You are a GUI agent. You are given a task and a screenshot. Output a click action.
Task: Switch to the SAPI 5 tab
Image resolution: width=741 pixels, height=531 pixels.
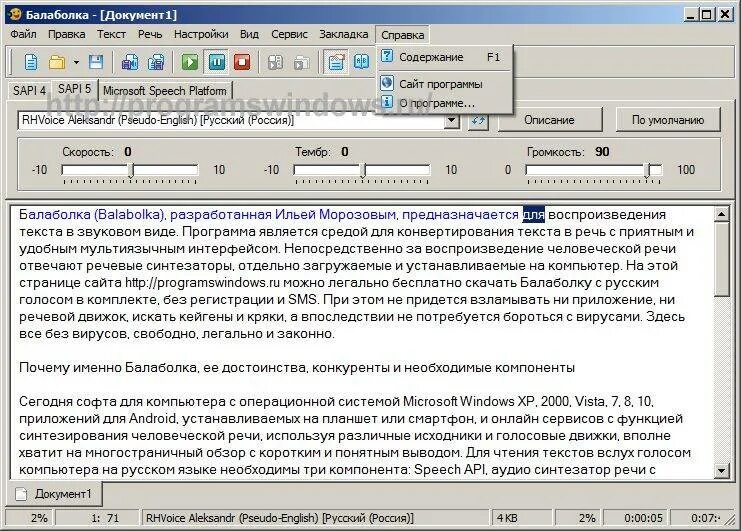(x=74, y=89)
